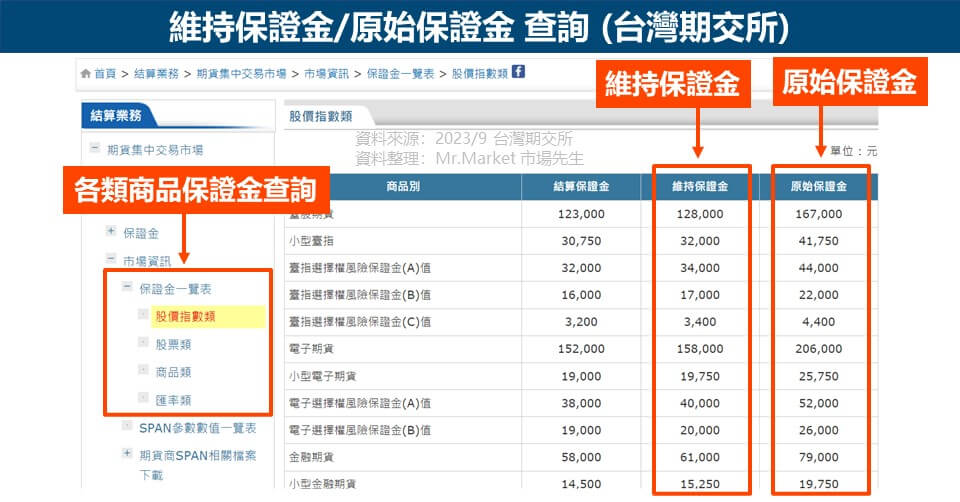Click the Facebook share icon in breadcrumb
The width and height of the screenshot is (960, 502).
coord(518,72)
